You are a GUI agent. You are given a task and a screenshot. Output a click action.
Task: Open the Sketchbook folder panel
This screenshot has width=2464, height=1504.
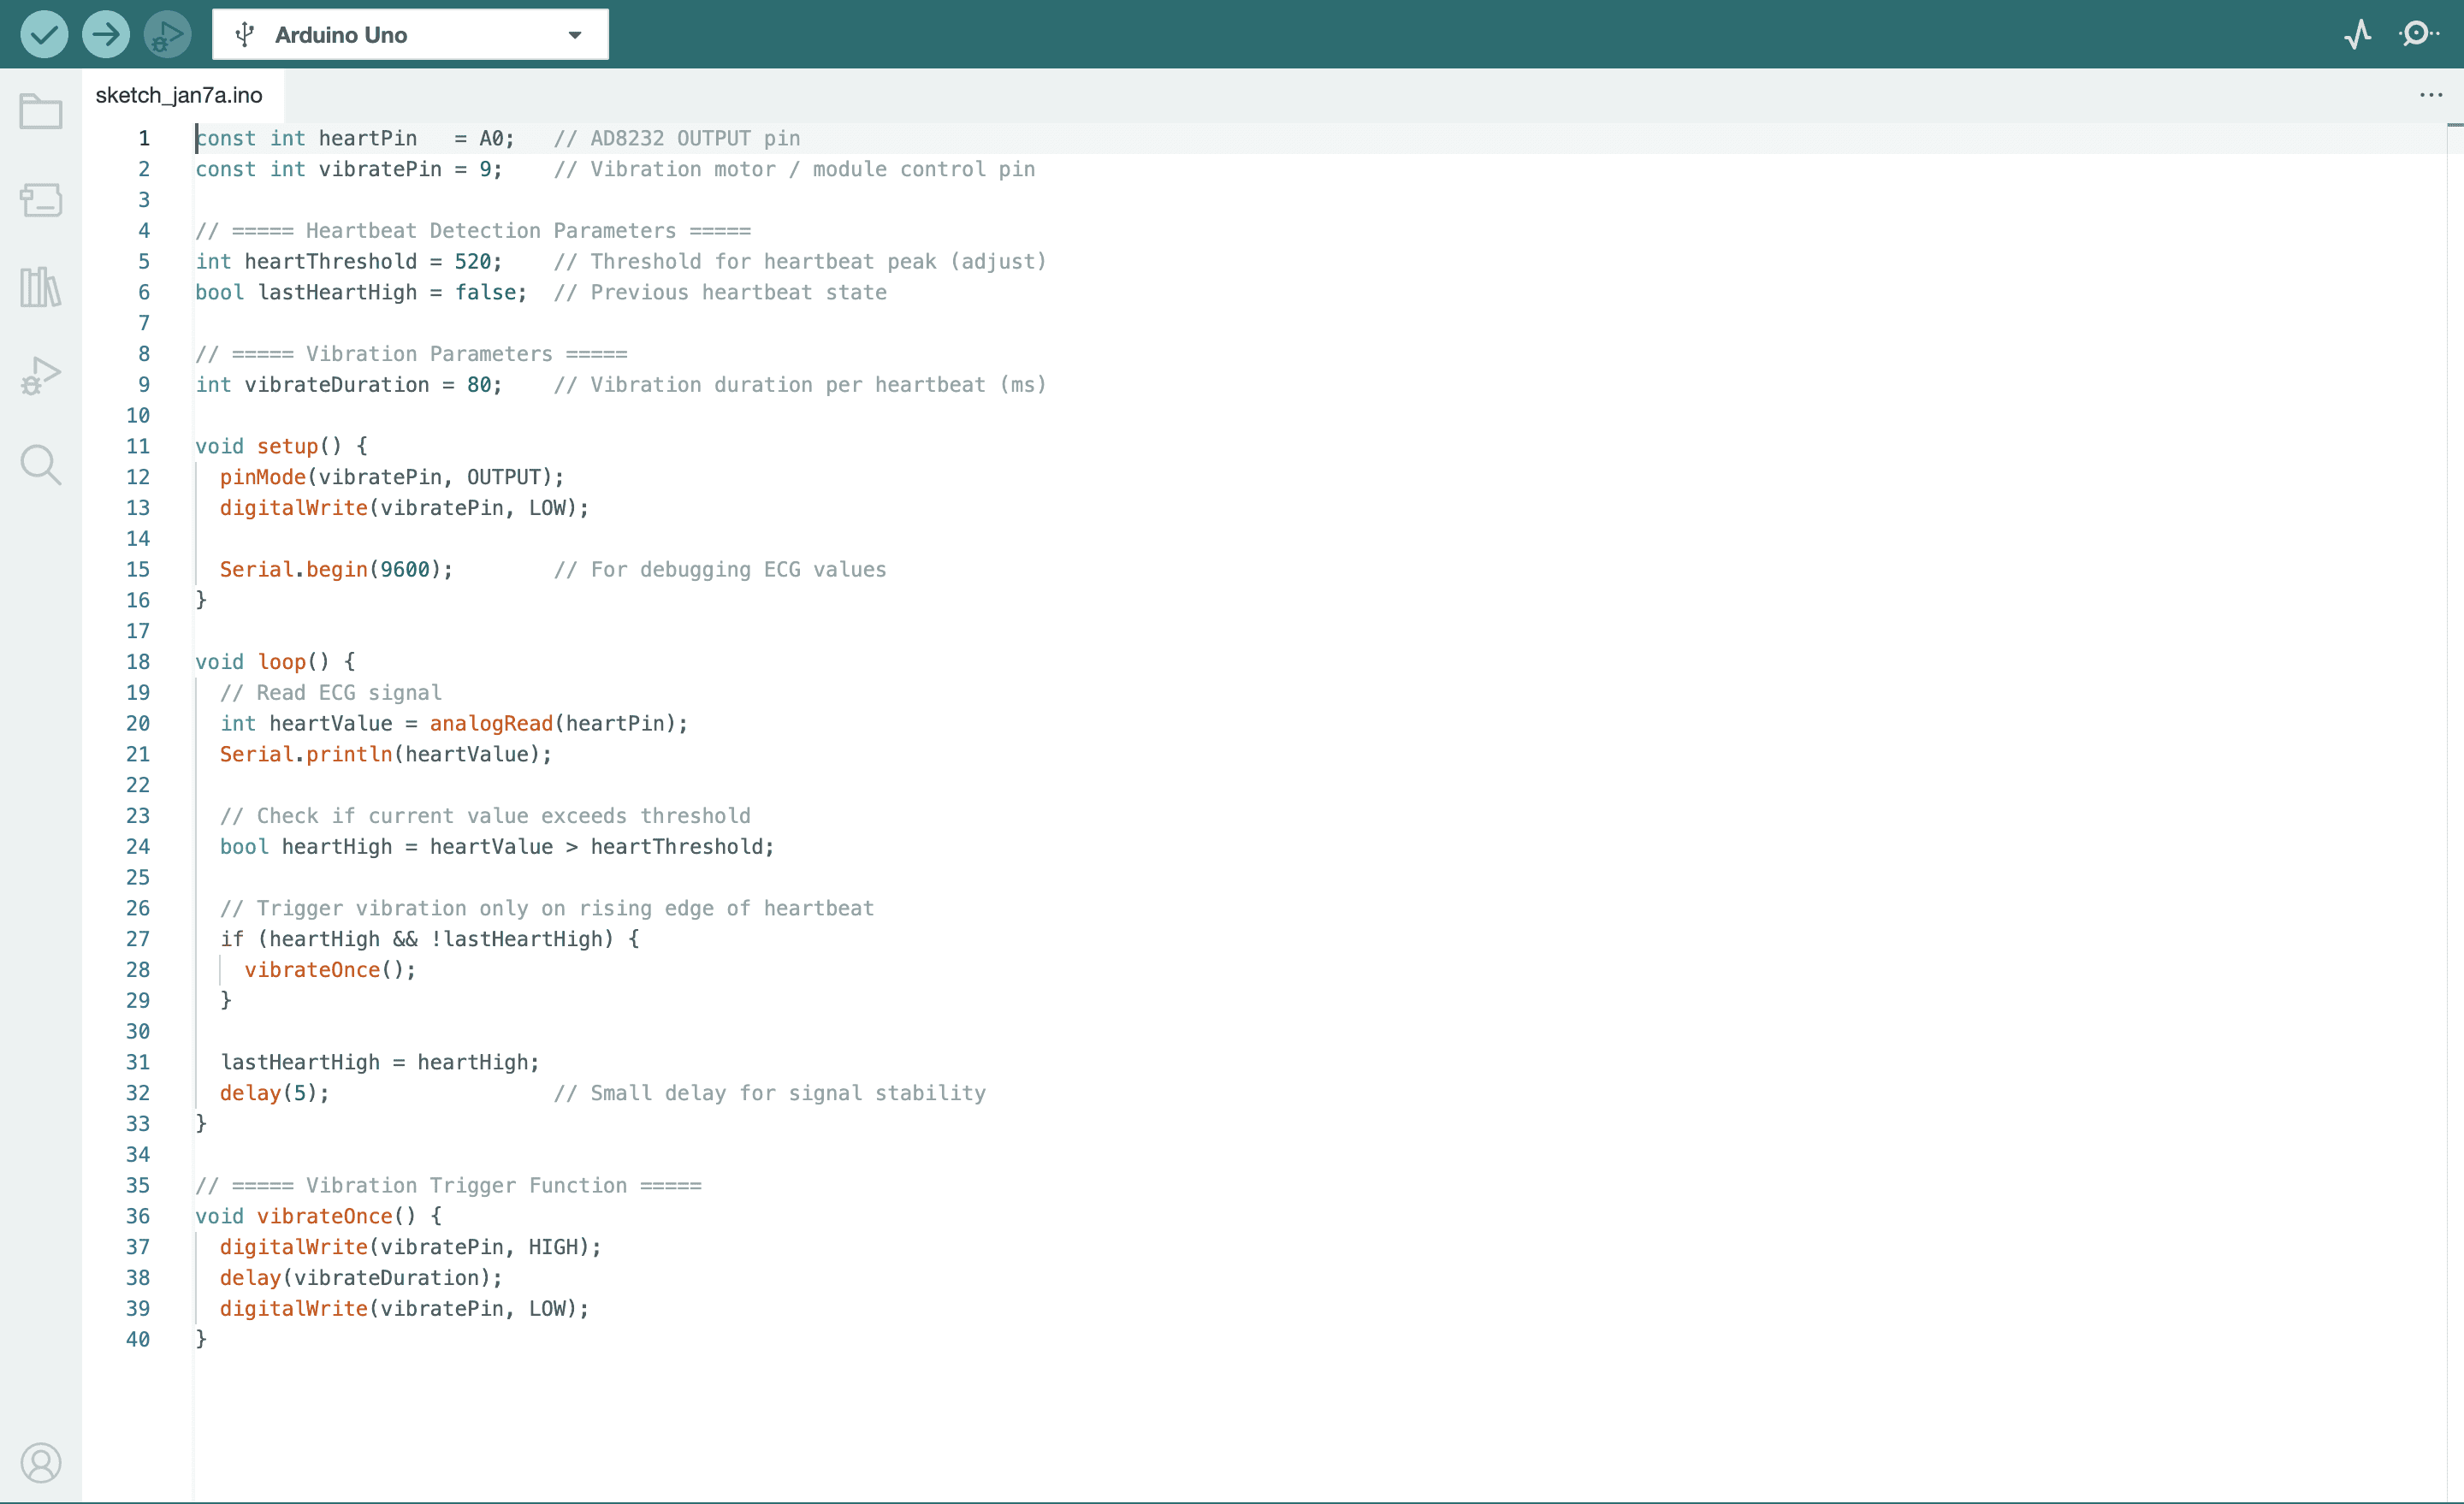pos(41,111)
